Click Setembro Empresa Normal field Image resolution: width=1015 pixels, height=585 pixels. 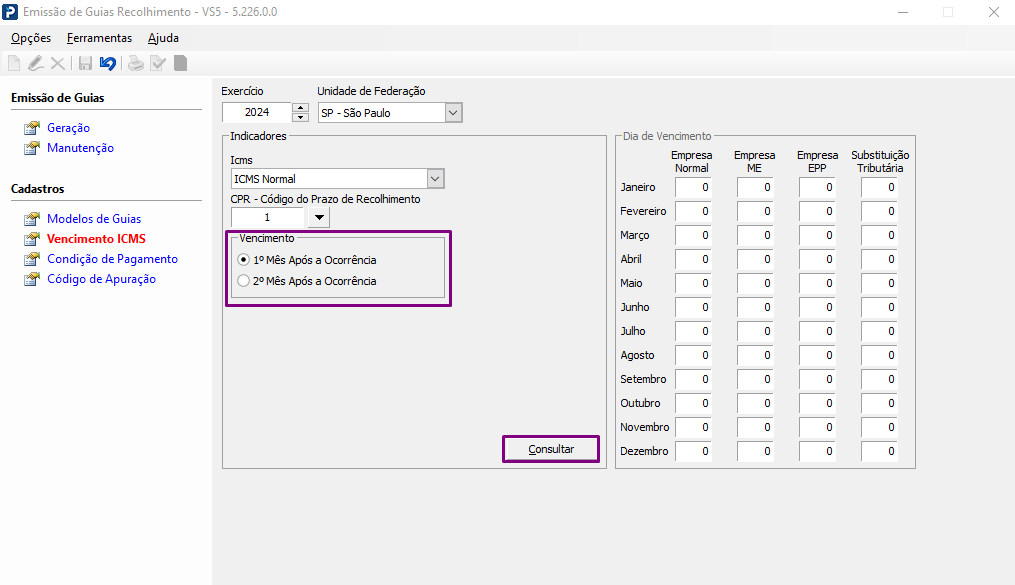click(x=693, y=379)
